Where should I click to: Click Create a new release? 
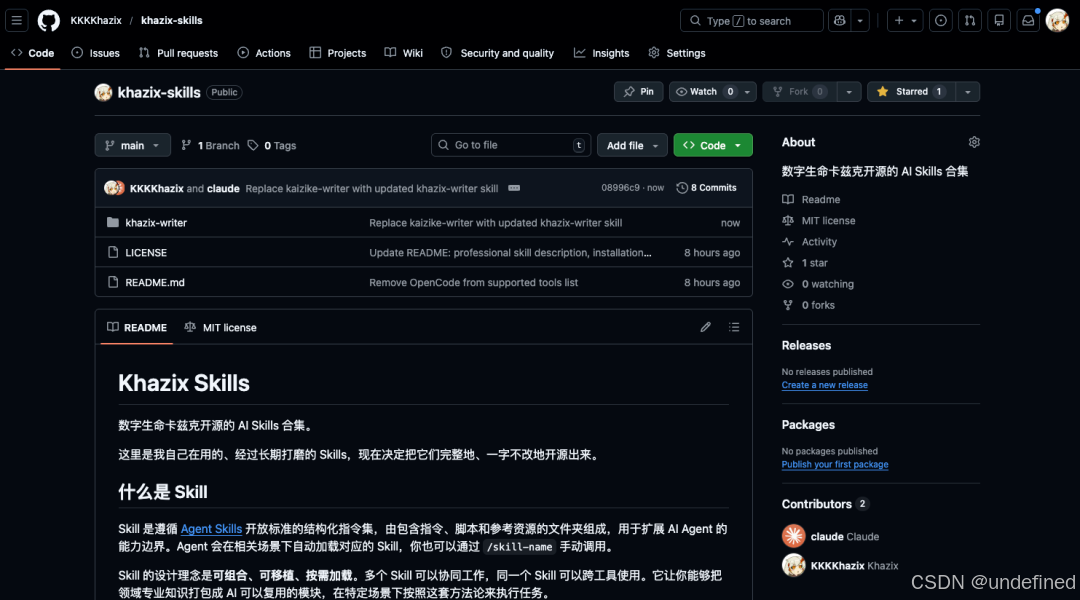click(824, 385)
